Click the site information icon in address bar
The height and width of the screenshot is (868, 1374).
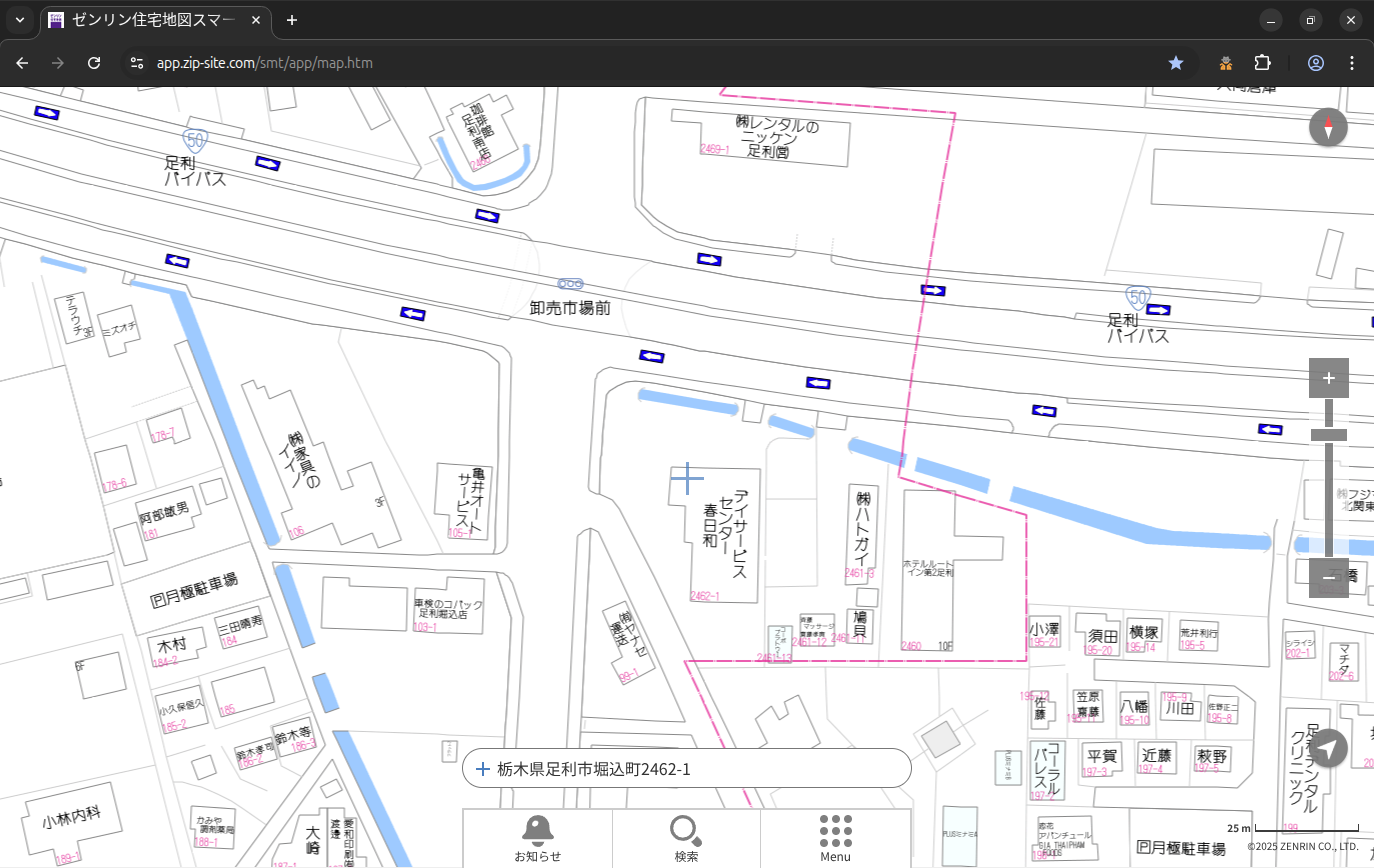point(137,63)
